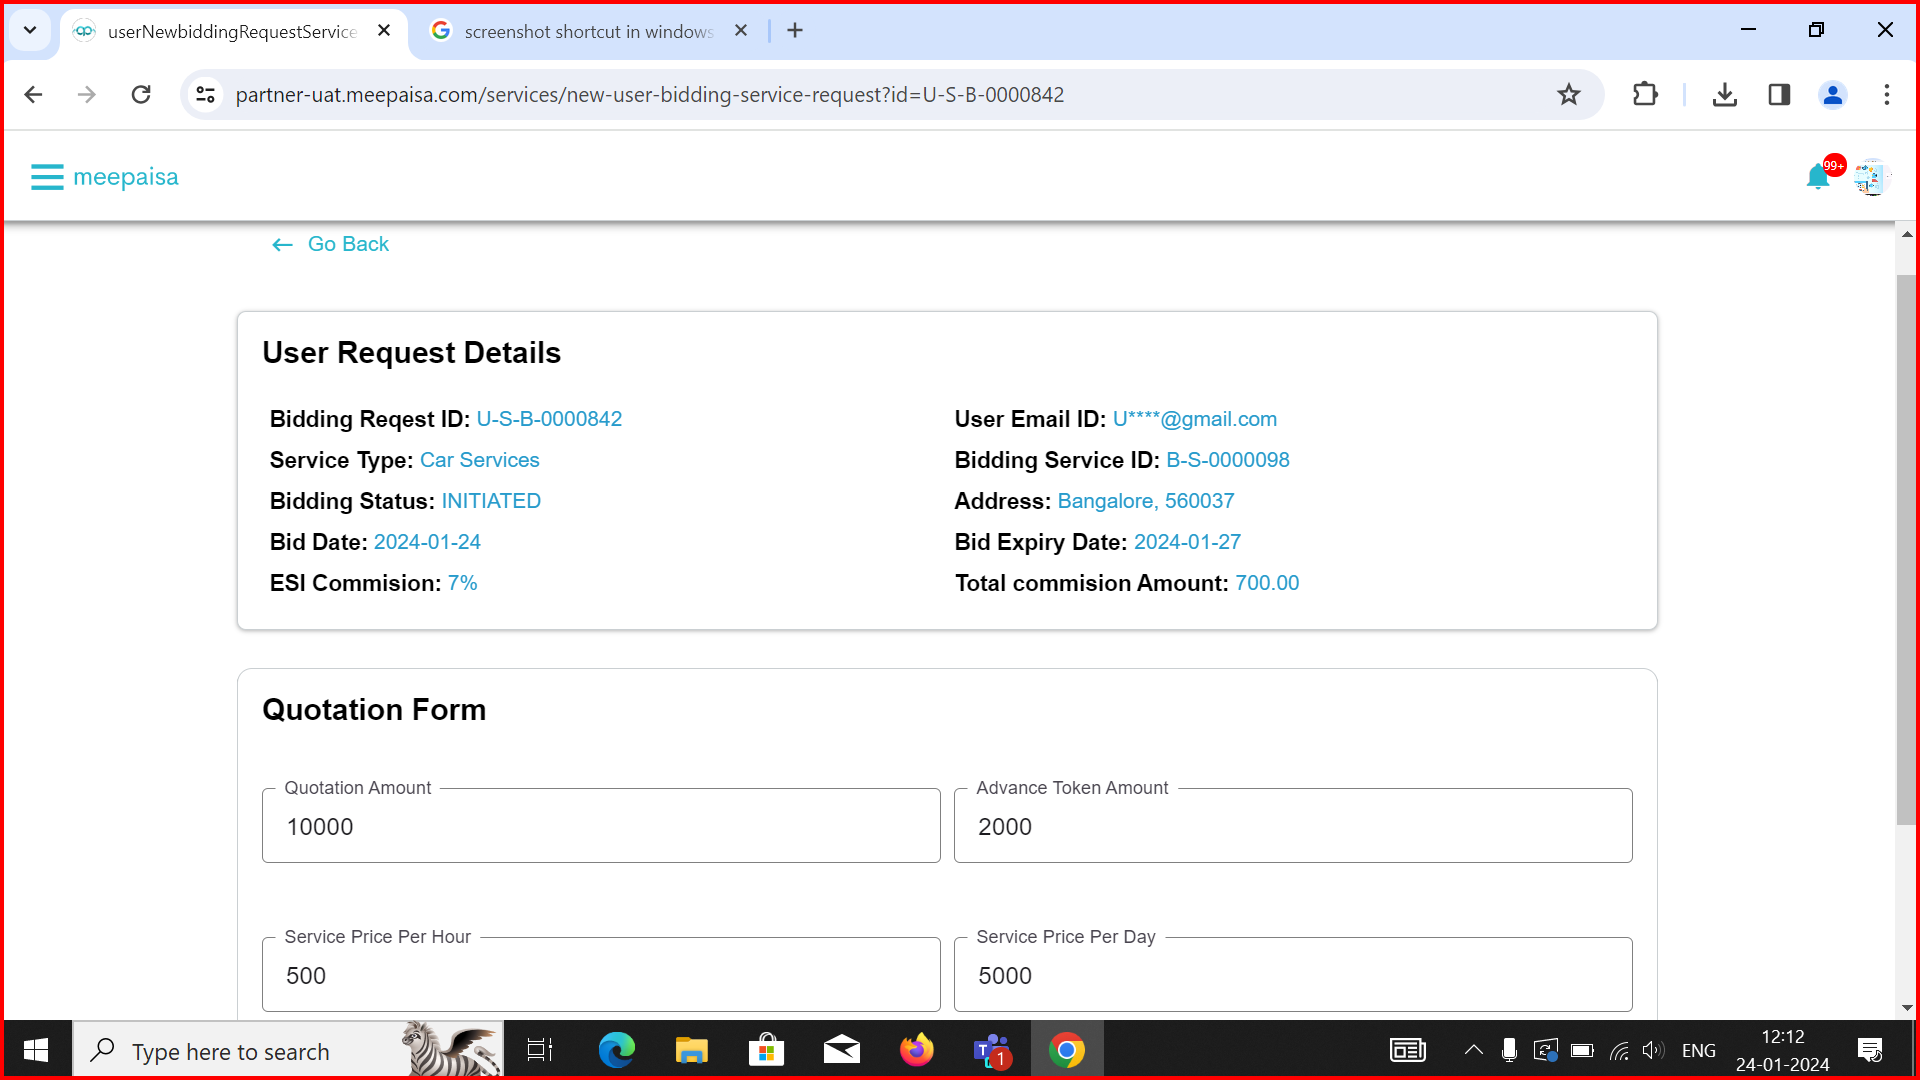This screenshot has width=1920, height=1080.
Task: Open notifications bell with 99+ badge
Action: tap(1819, 177)
